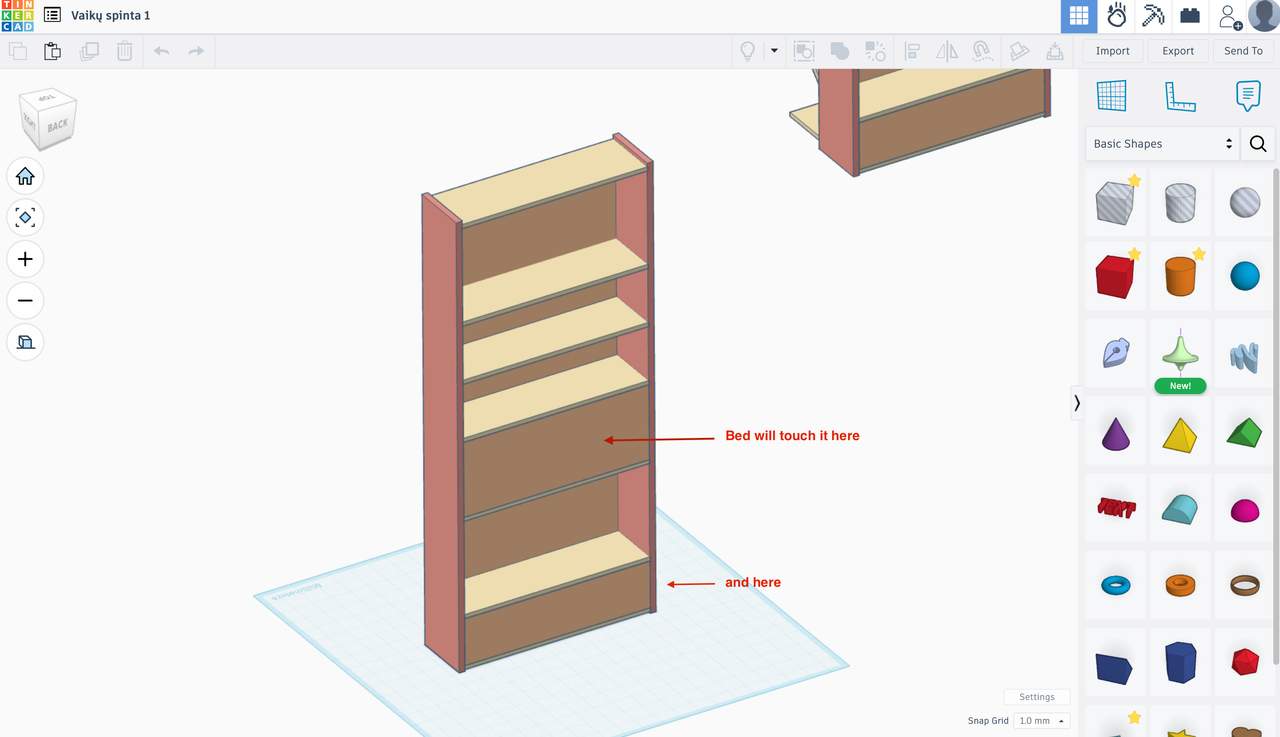Image resolution: width=1280 pixels, height=737 pixels.
Task: Expand Snap Grid value dropdown
Action: pyautogui.click(x=1041, y=721)
